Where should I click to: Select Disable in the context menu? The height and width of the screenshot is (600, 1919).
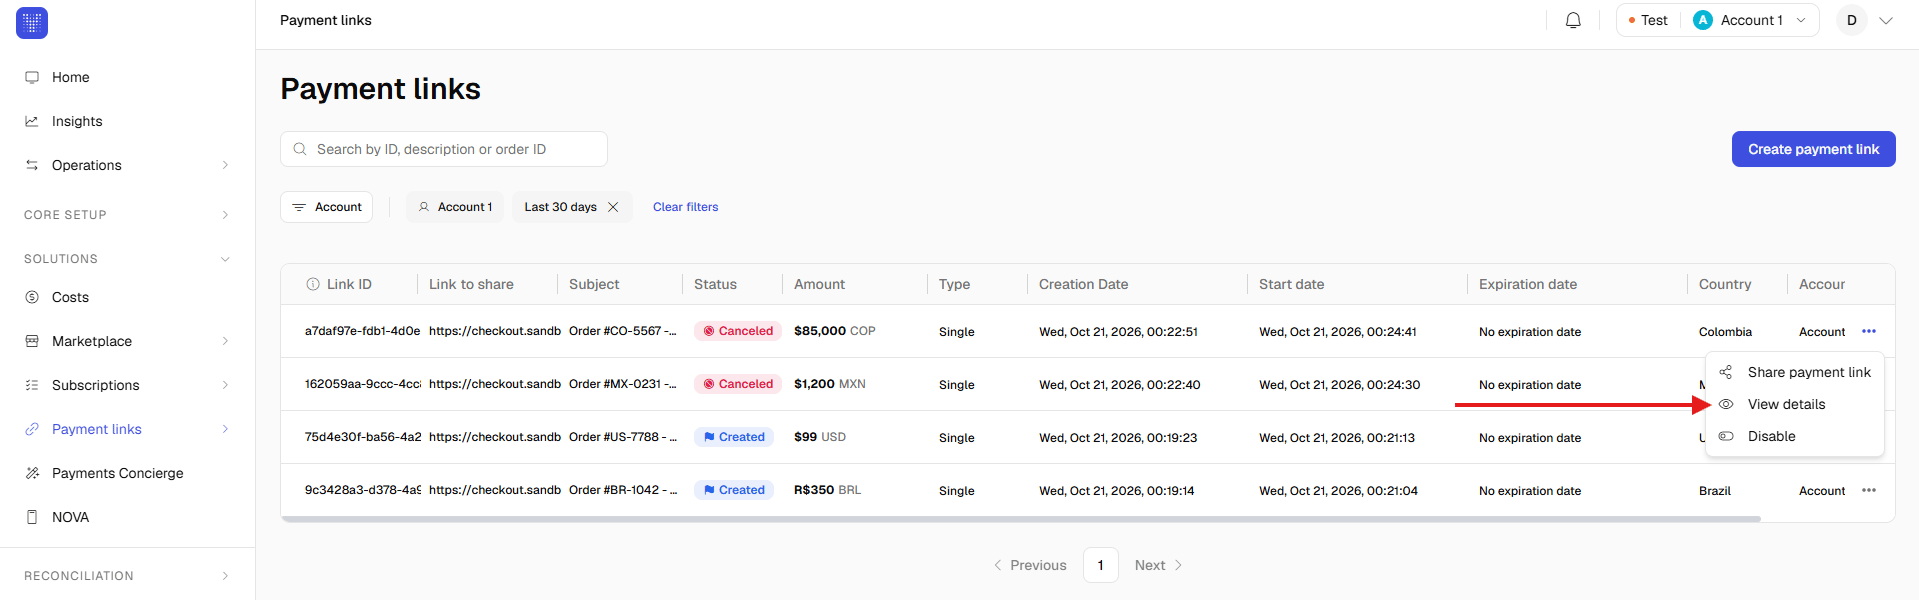1795,436
